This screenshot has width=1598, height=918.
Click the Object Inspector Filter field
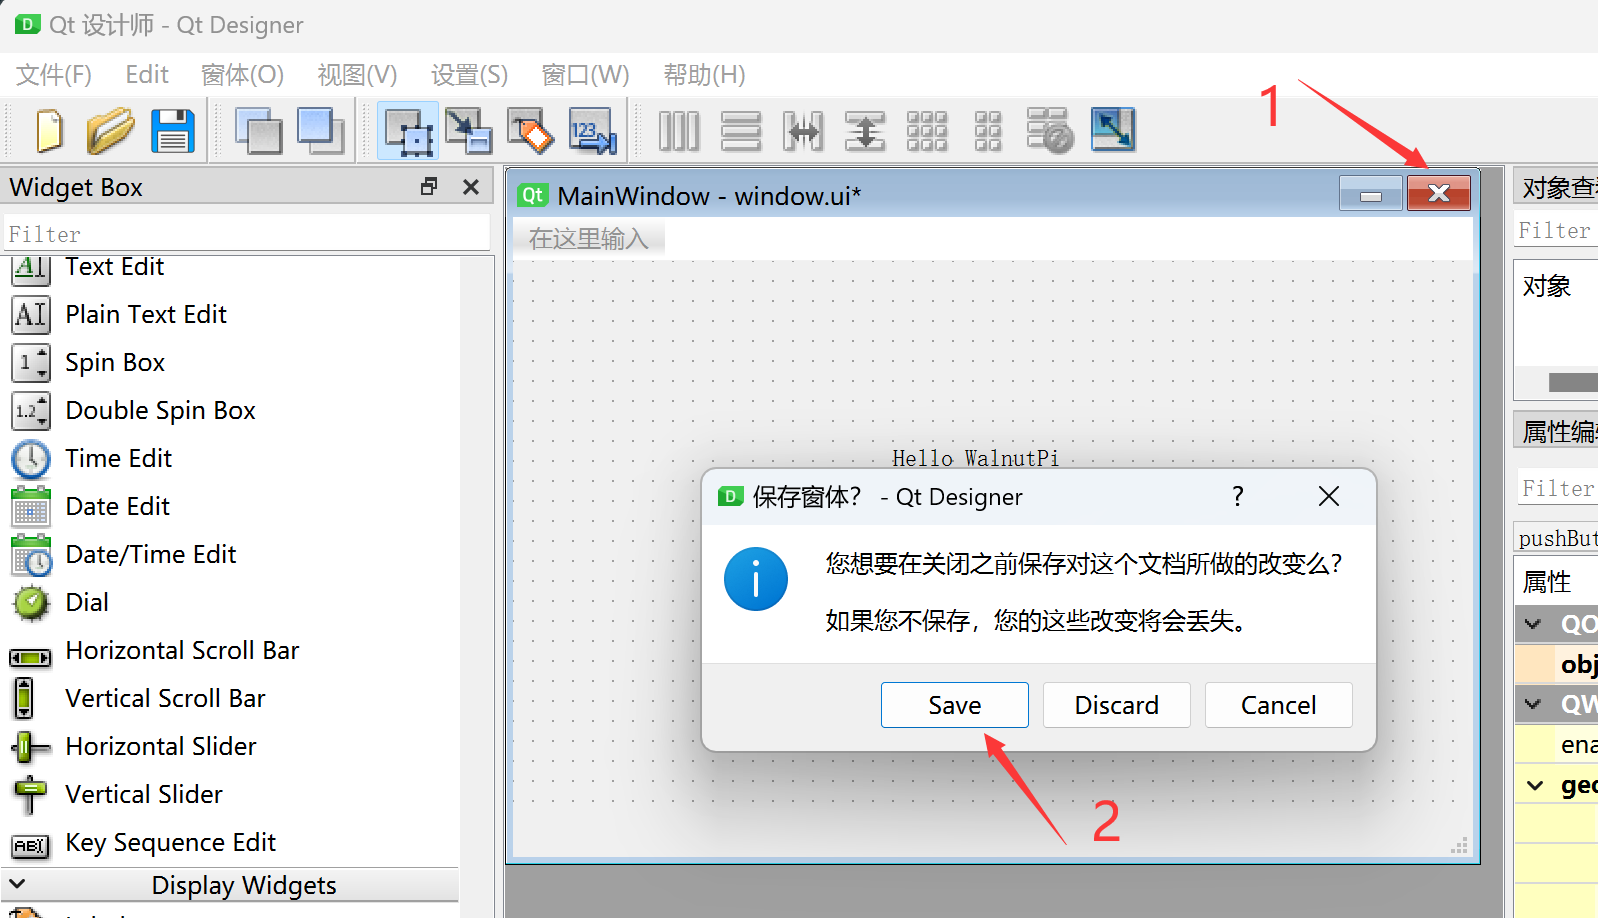[x=1556, y=230]
